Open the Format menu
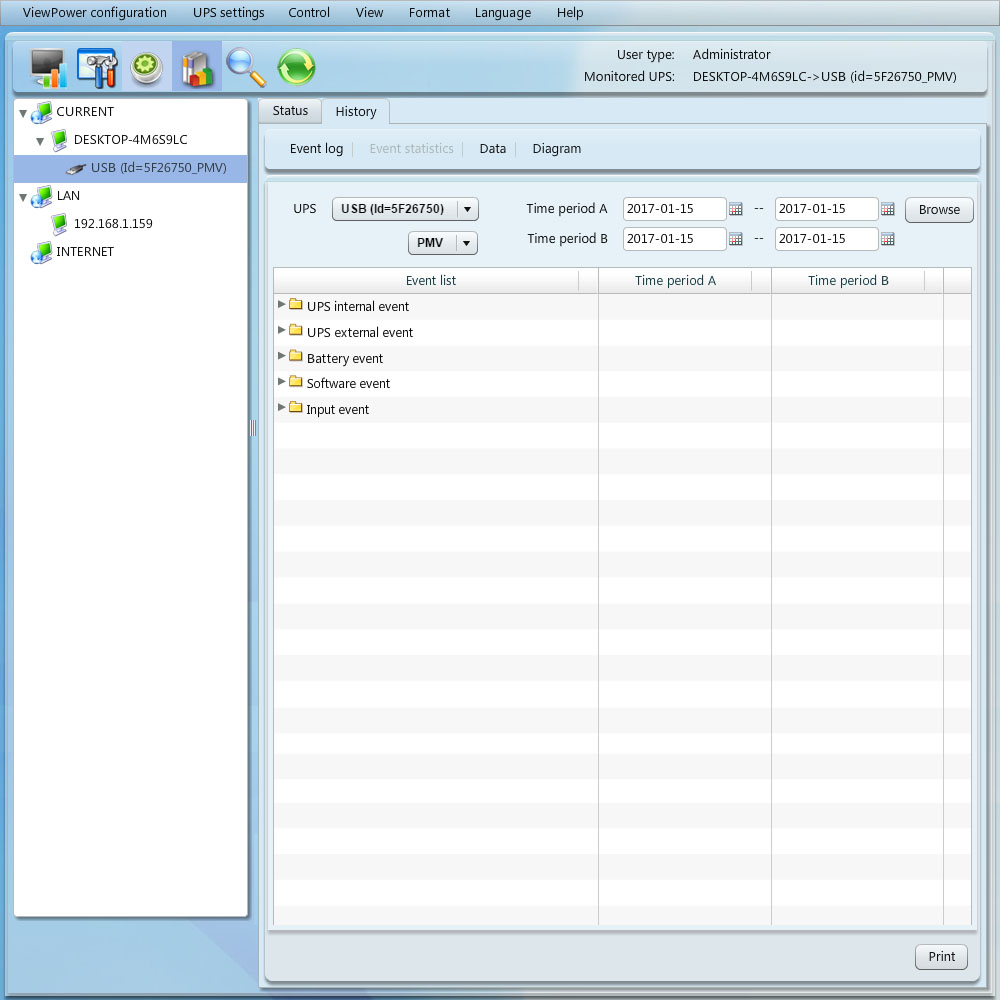The height and width of the screenshot is (1000, 1000). (x=429, y=13)
